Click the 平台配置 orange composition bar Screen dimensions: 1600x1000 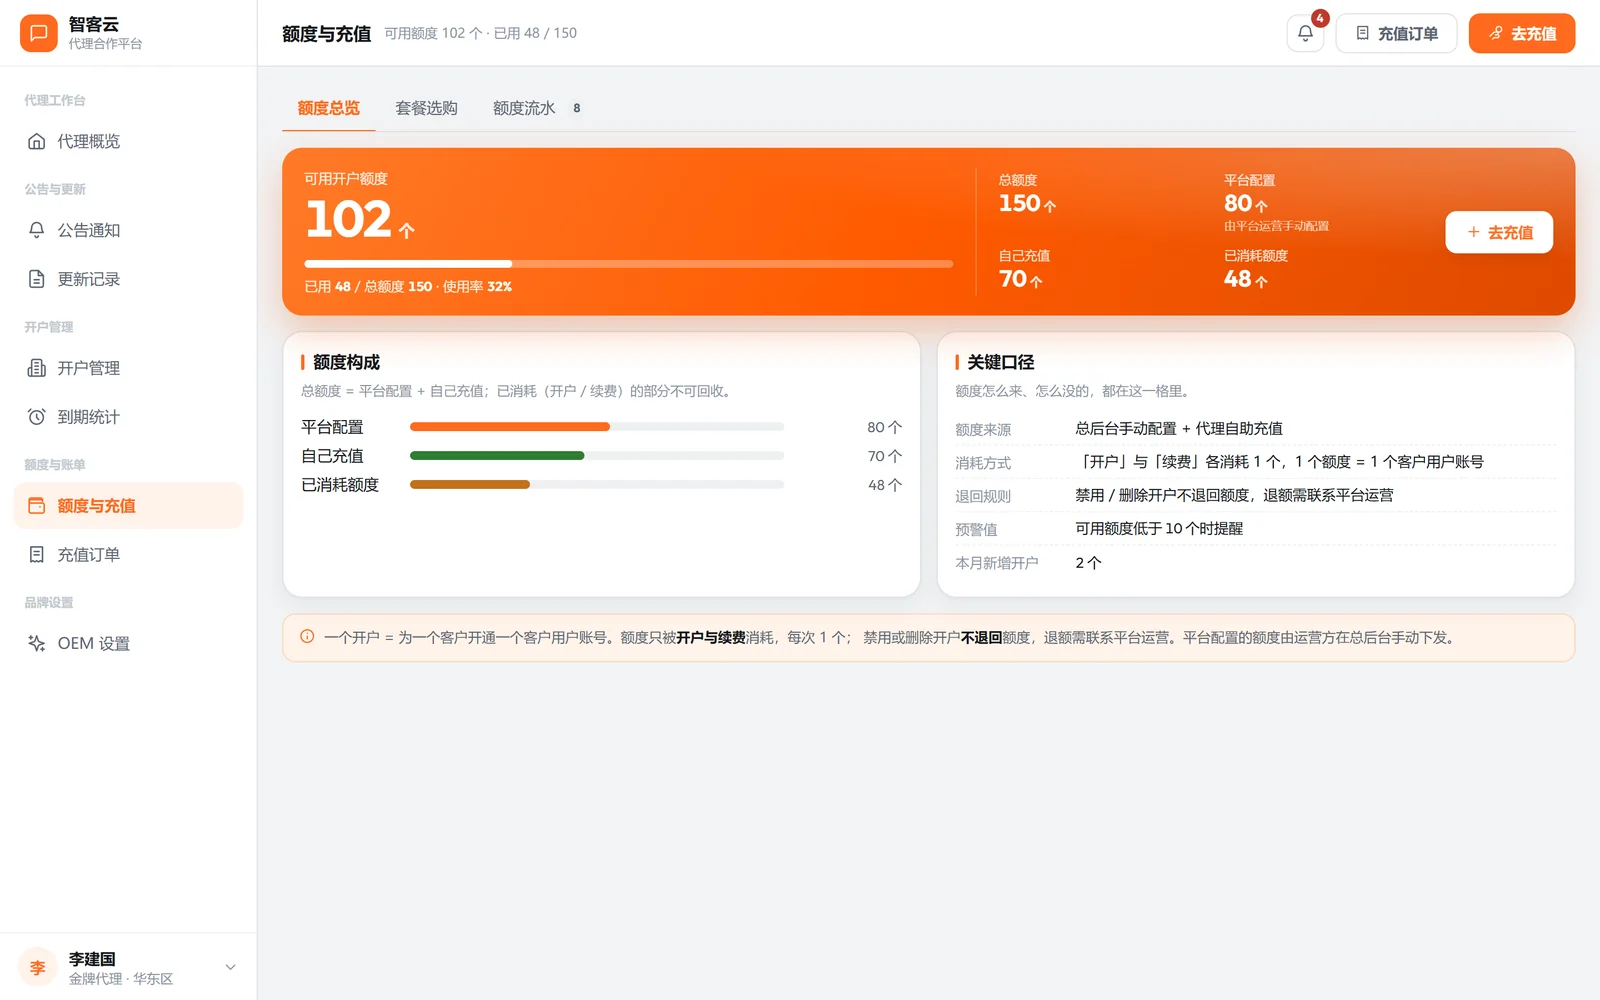[x=510, y=427]
